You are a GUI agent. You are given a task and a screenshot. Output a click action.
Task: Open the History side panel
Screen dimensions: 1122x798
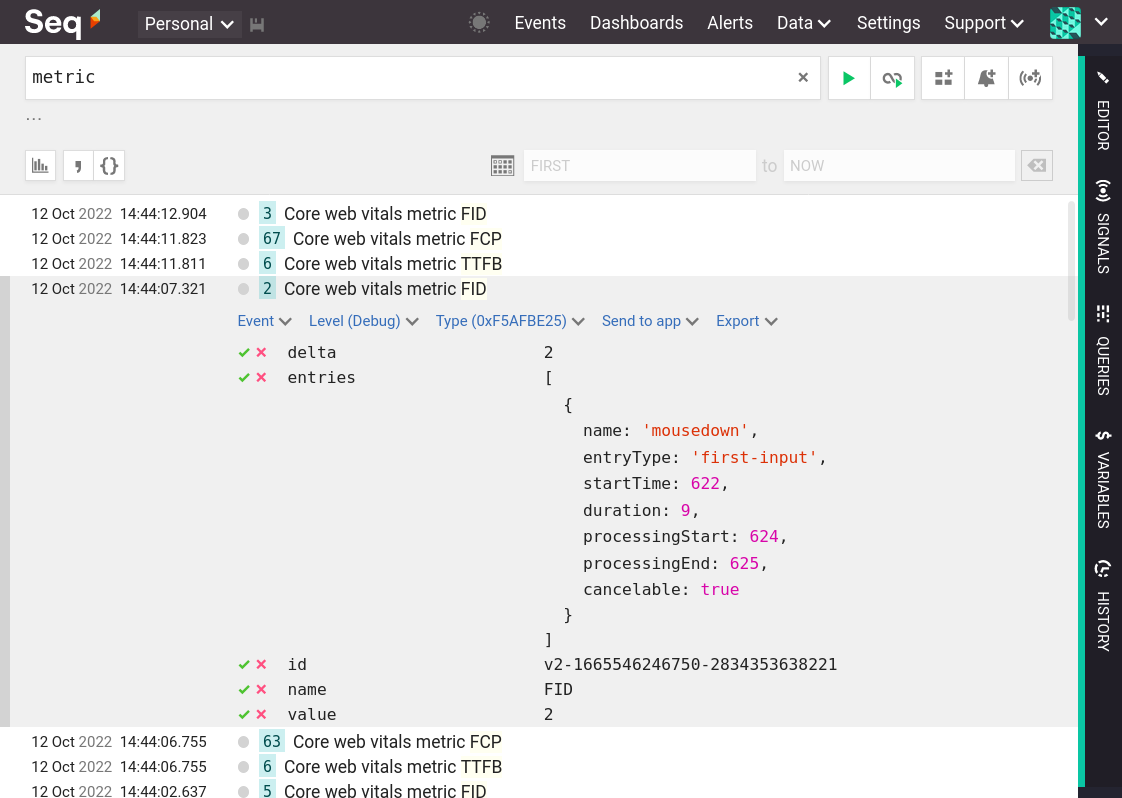(1103, 605)
